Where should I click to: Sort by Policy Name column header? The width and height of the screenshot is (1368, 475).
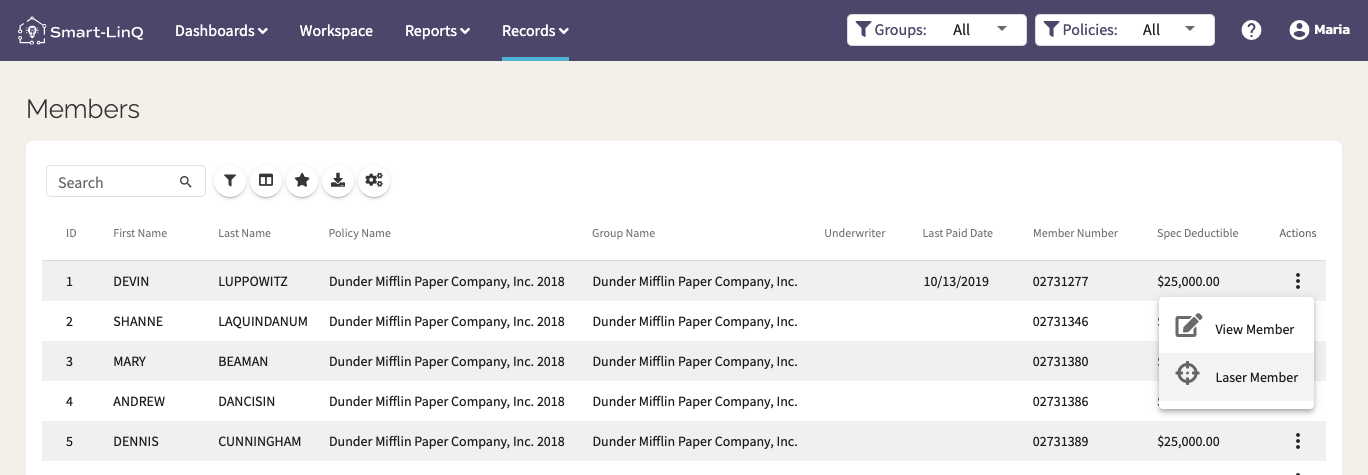[360, 233]
